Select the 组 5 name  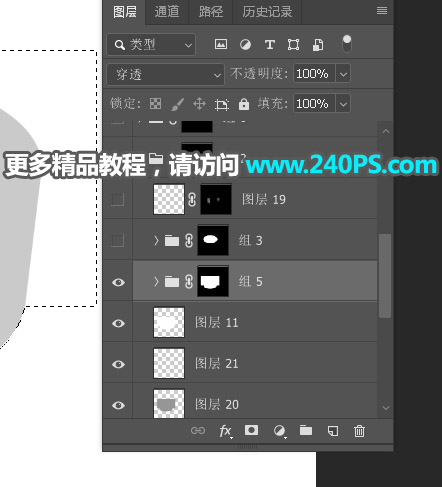[250, 282]
